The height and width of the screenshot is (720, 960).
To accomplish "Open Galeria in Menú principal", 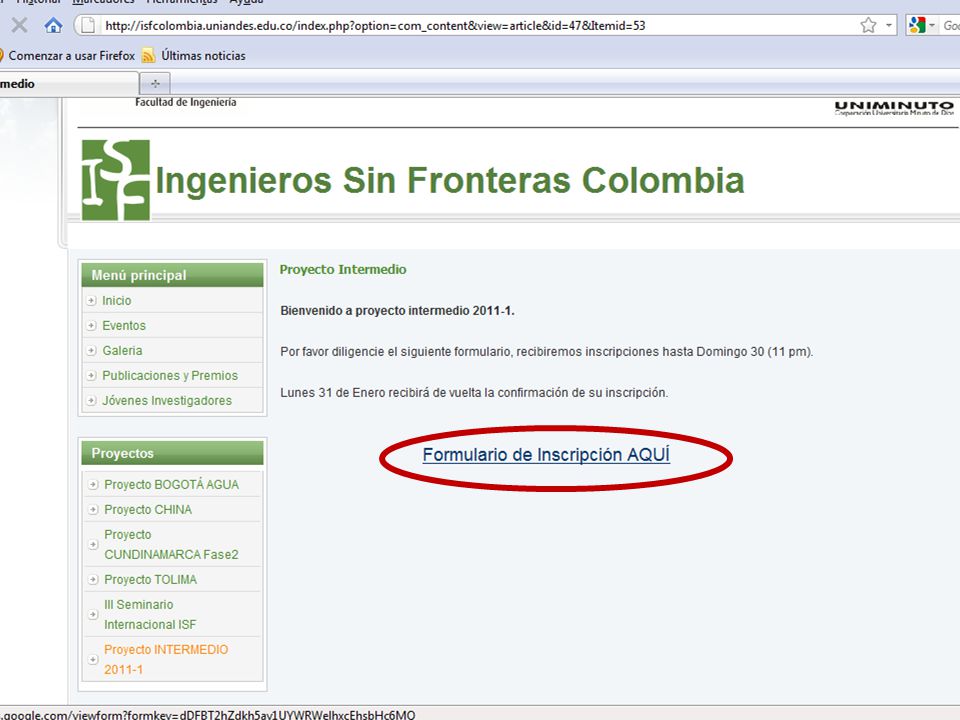I will tap(122, 351).
